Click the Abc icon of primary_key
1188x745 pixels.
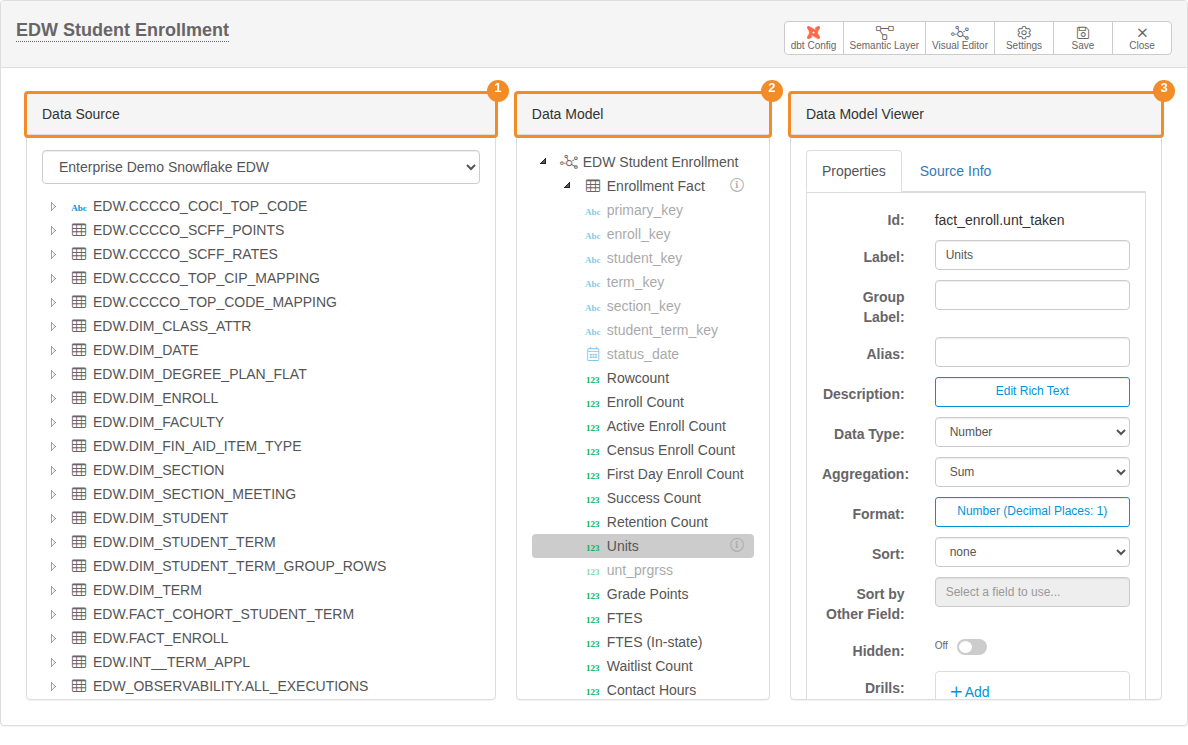pos(592,211)
